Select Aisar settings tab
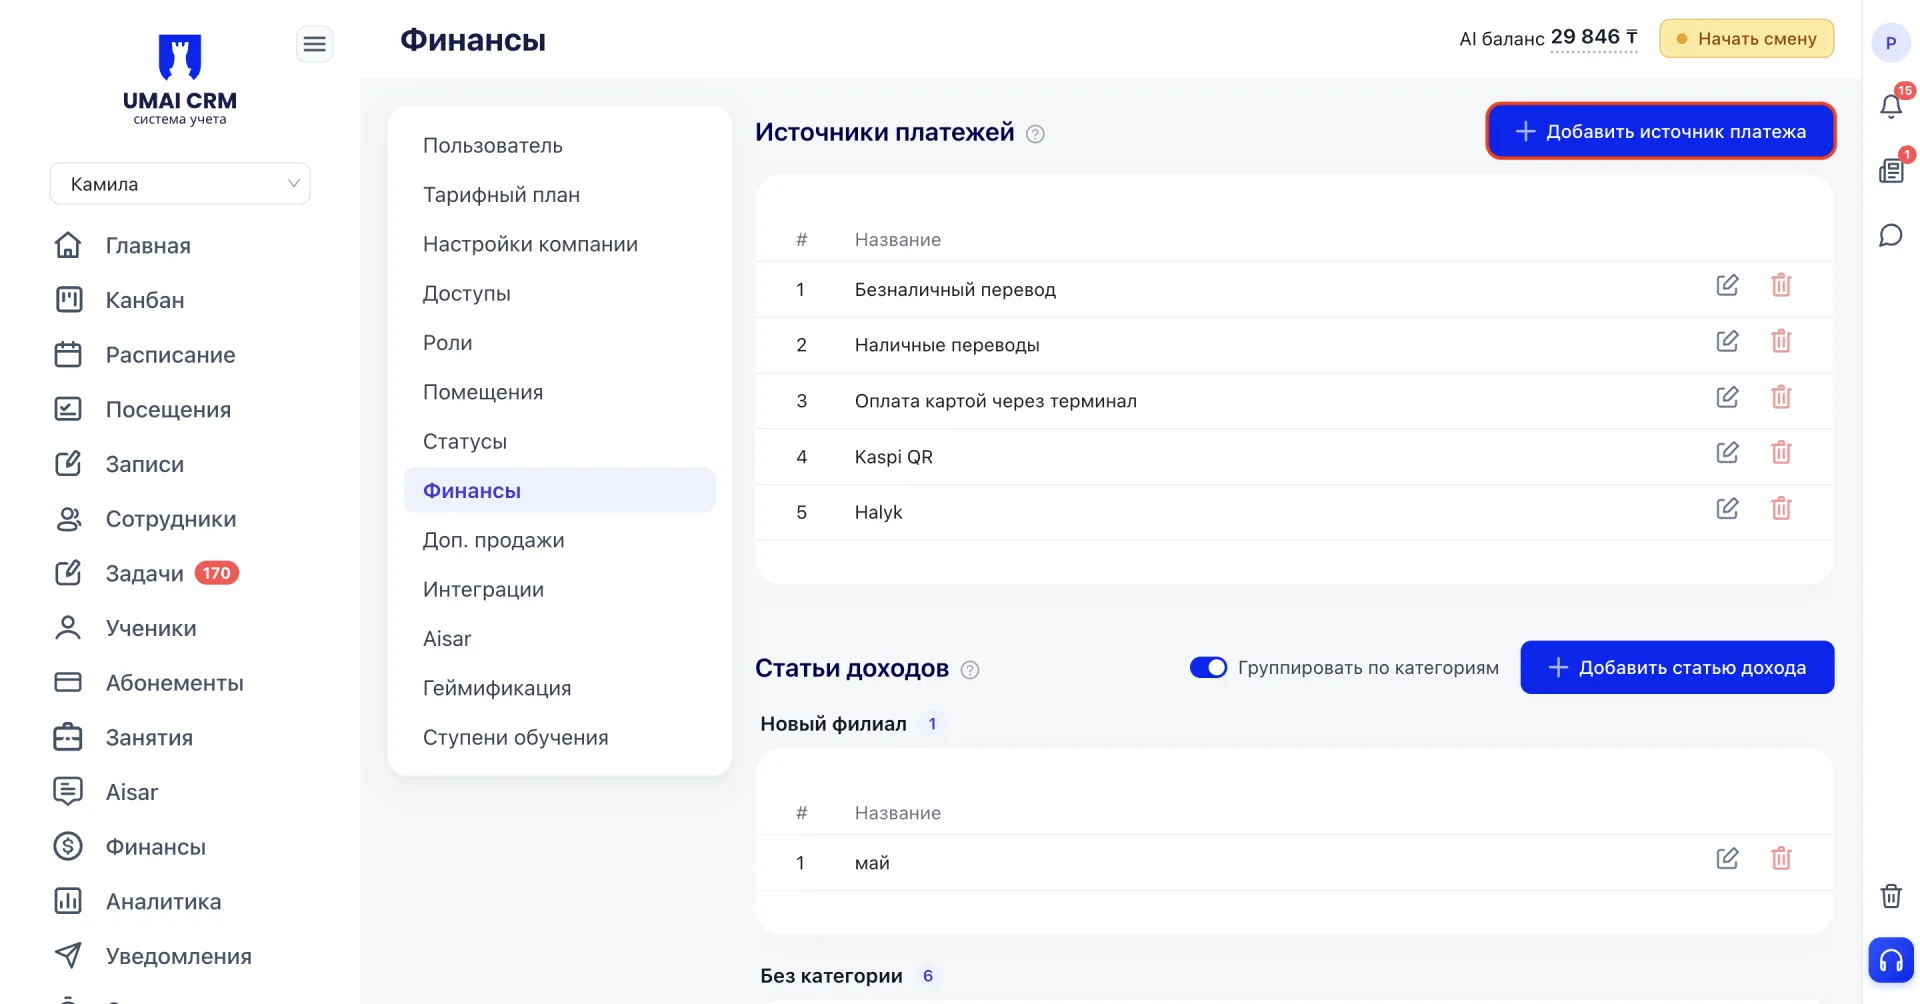The image size is (1920, 1004). click(560, 638)
